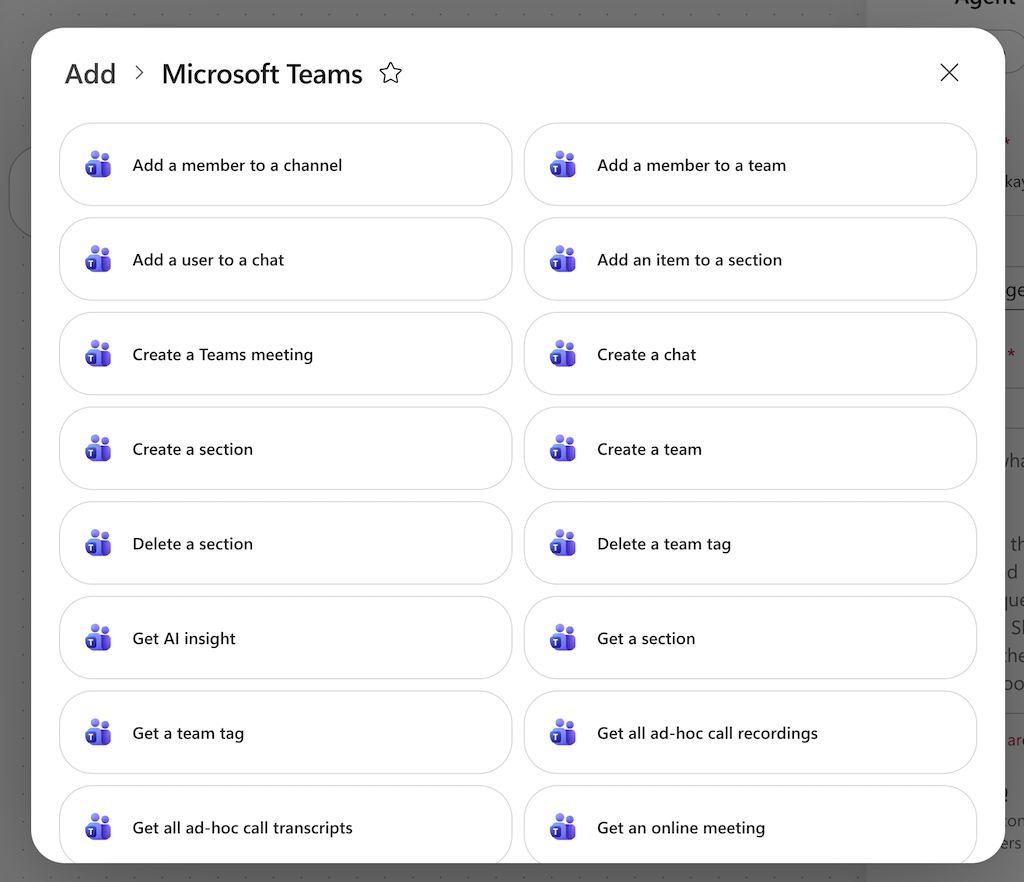Click the Create a section label
The height and width of the screenshot is (882, 1024).
(x=193, y=449)
